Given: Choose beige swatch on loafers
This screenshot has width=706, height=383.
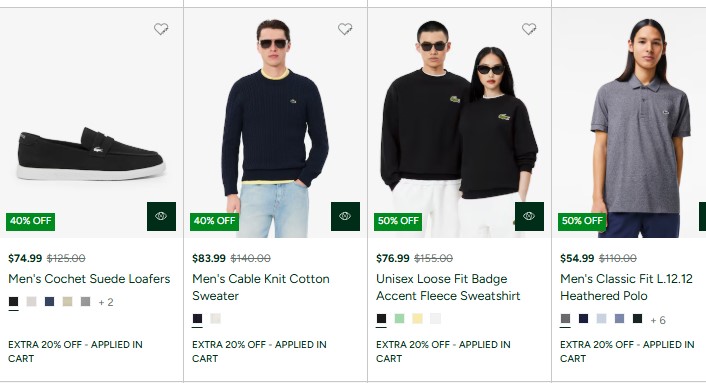Looking at the screenshot, I should pyautogui.click(x=68, y=302).
